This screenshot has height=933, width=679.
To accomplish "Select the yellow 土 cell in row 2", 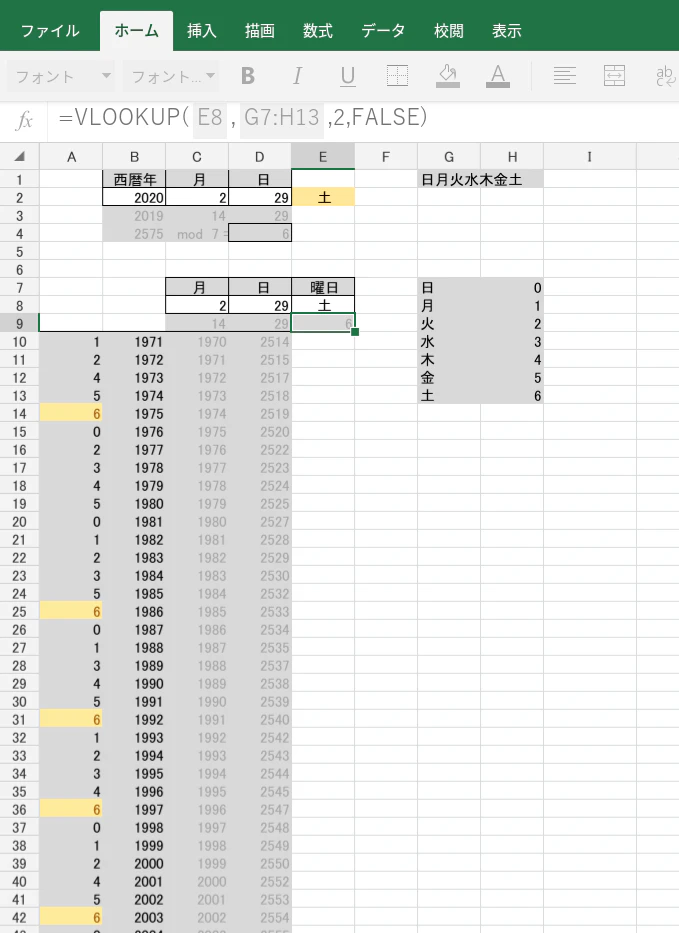I will tap(323, 198).
